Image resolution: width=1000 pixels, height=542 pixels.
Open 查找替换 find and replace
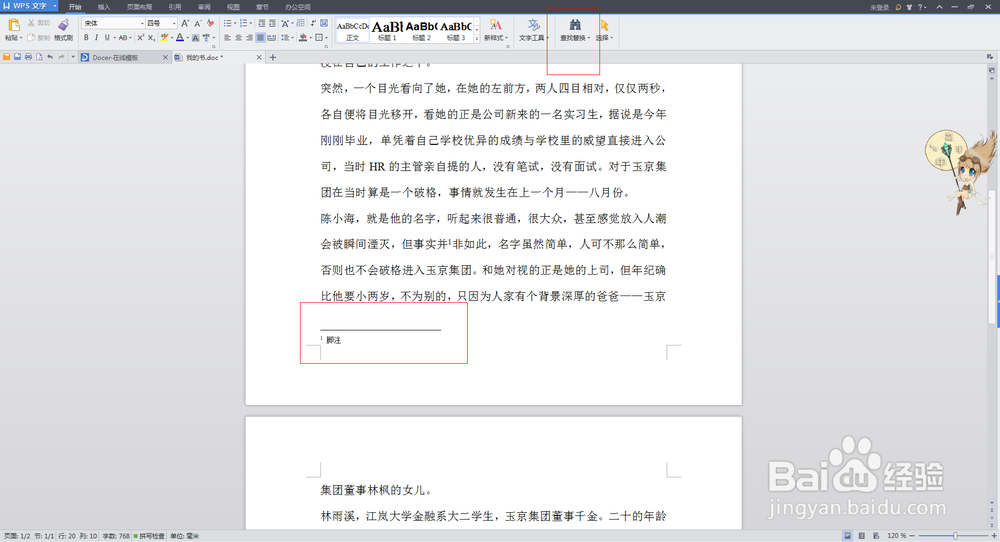click(x=575, y=29)
